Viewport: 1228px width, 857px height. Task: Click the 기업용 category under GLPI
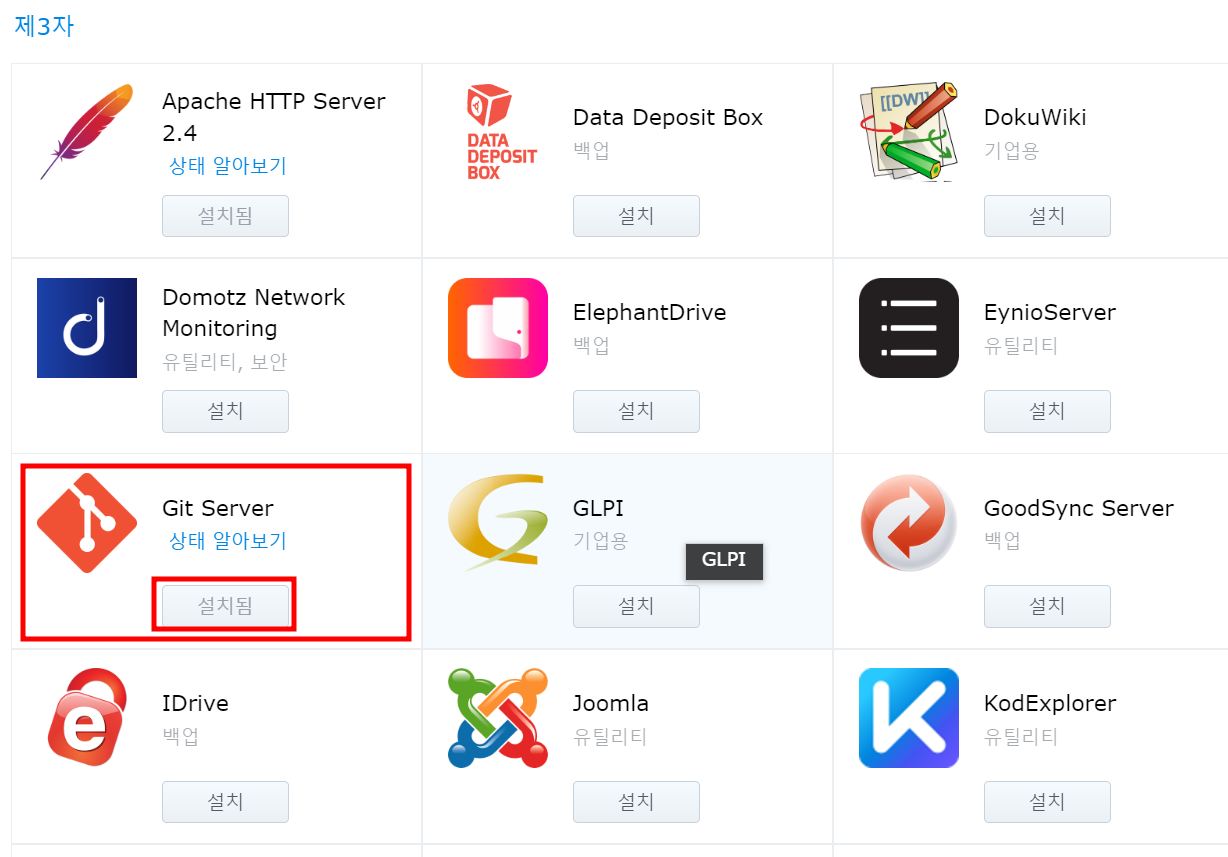point(601,541)
